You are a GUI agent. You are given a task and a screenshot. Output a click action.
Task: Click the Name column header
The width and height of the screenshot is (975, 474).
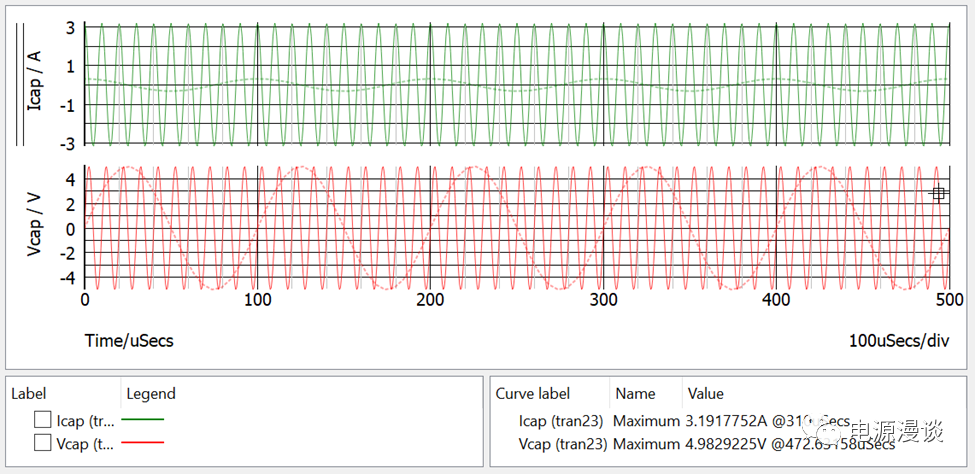(x=635, y=394)
